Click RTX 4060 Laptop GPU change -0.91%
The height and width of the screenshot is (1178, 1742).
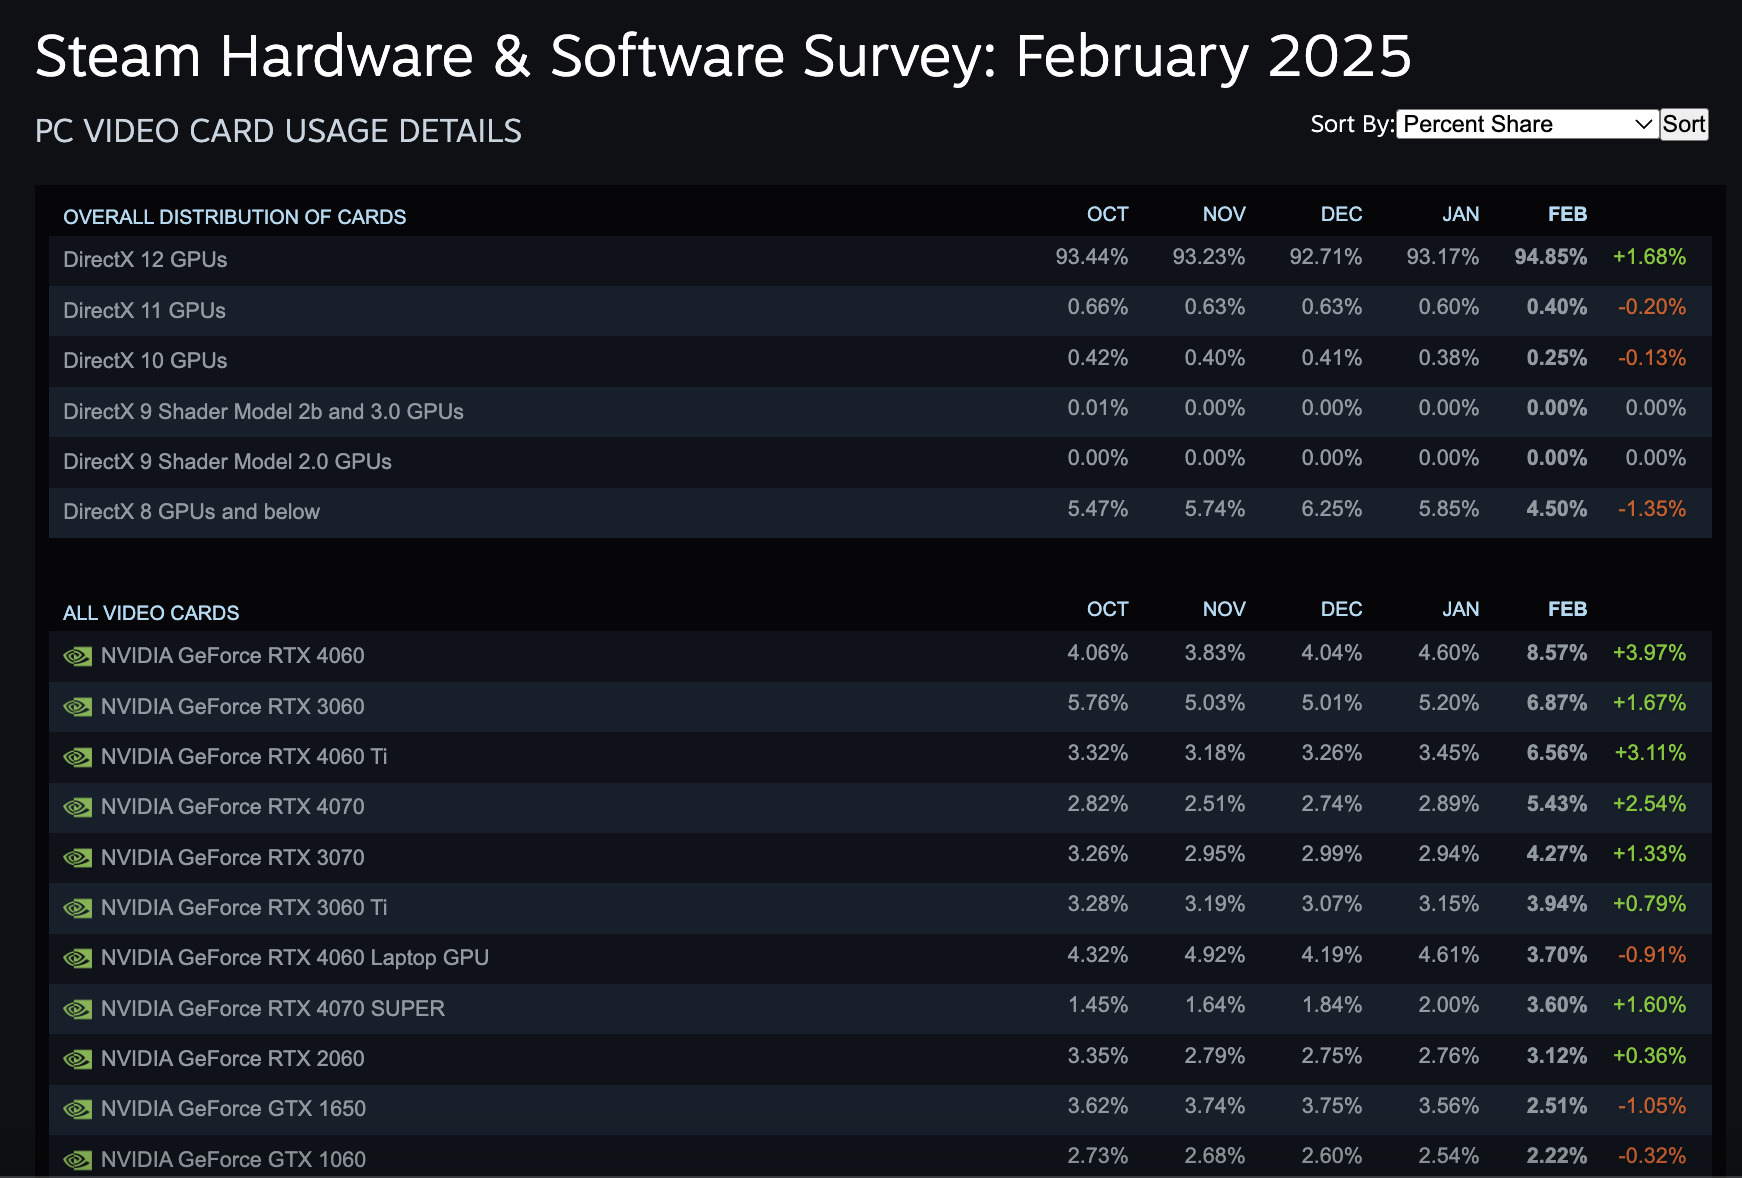(1652, 955)
